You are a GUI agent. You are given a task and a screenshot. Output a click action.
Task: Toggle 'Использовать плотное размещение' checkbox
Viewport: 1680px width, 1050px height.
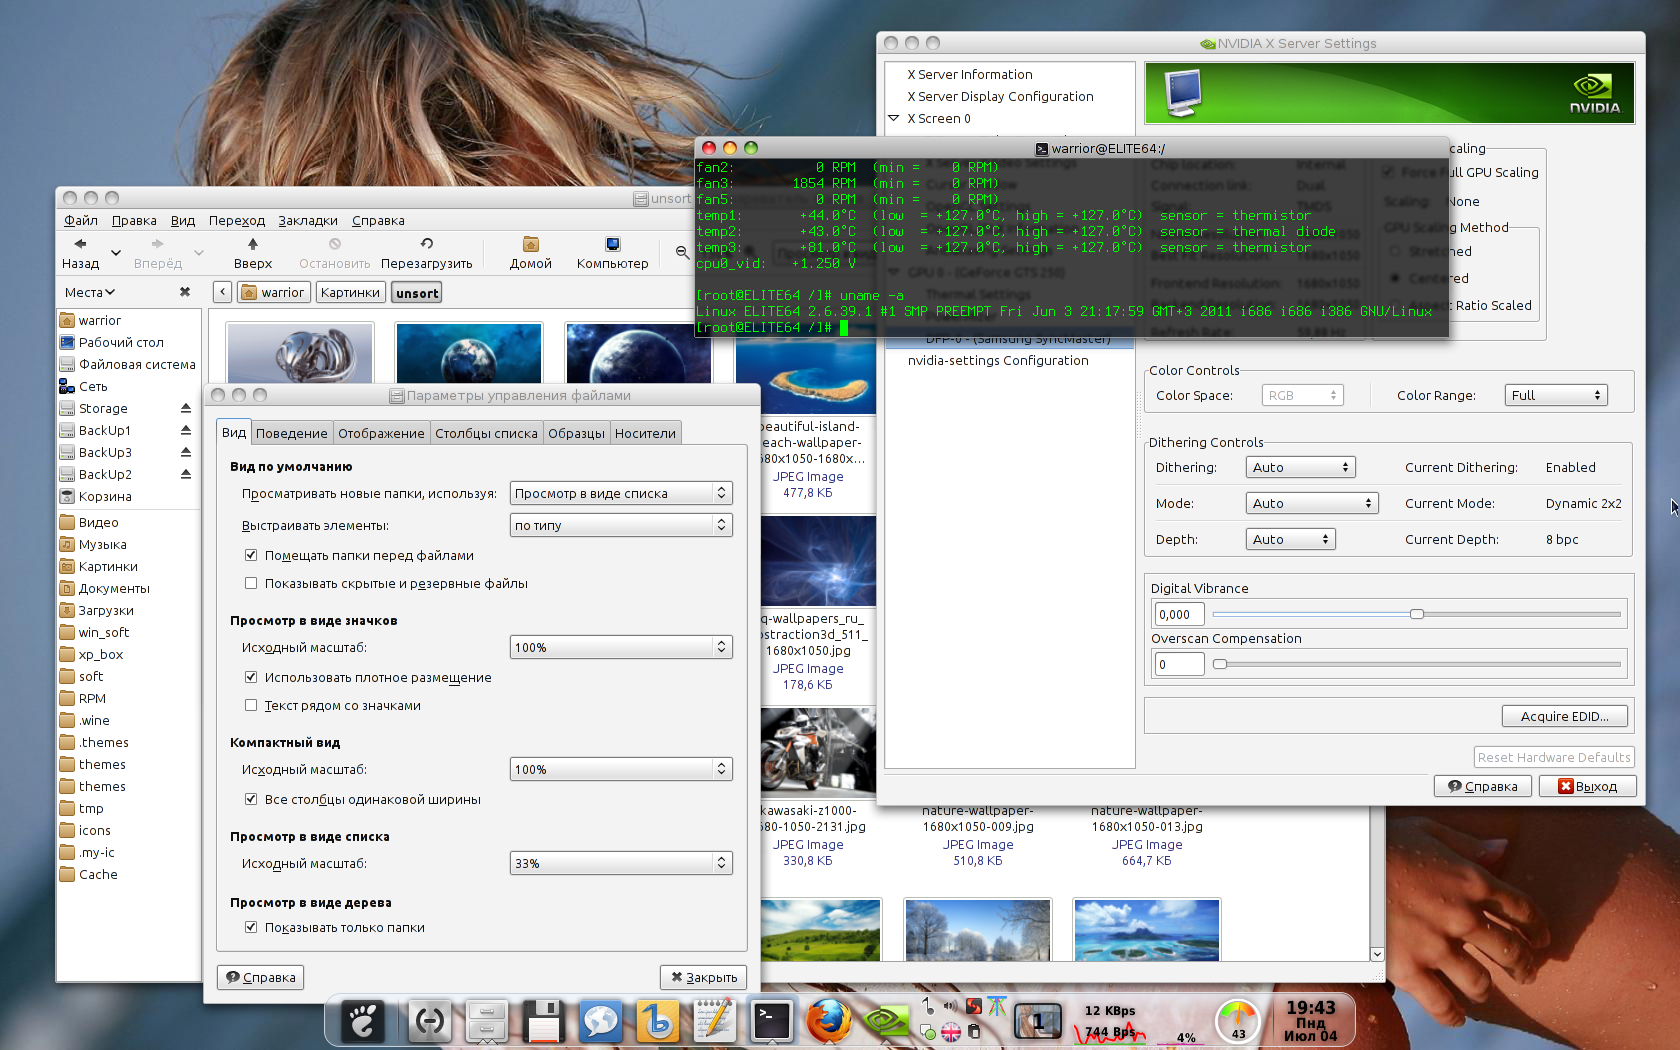point(251,677)
